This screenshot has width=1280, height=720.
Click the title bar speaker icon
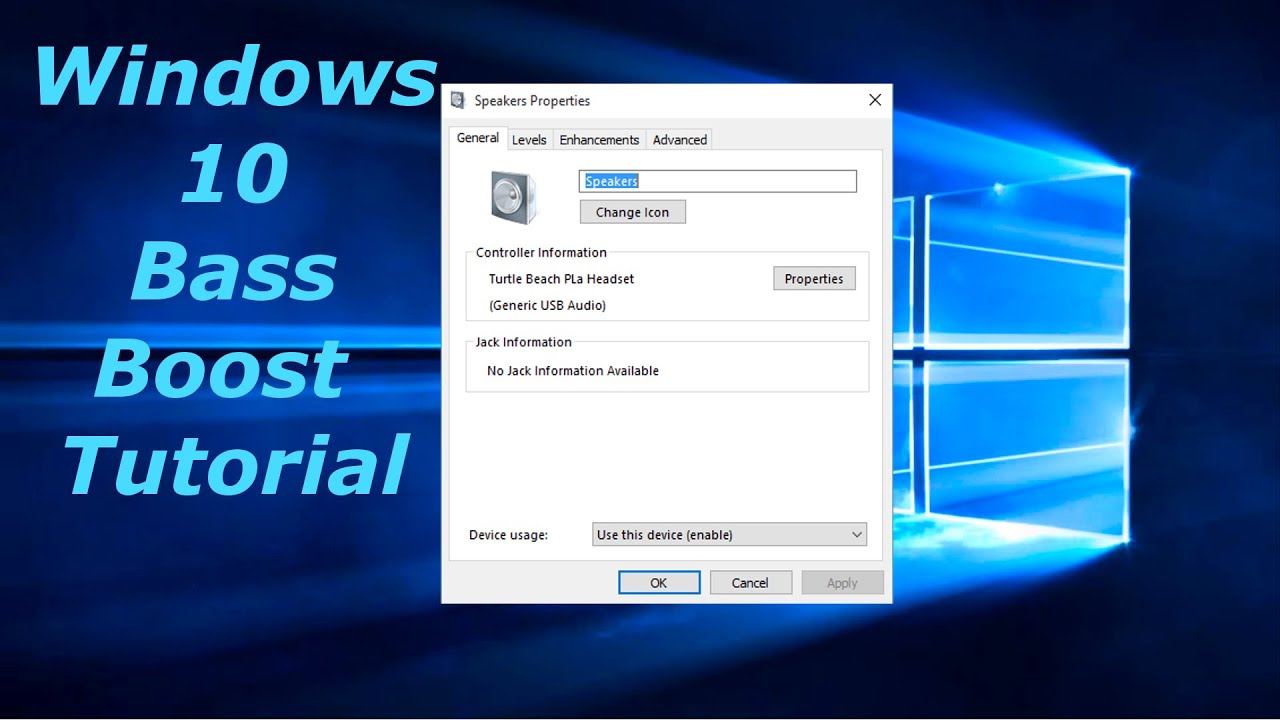pyautogui.click(x=458, y=100)
